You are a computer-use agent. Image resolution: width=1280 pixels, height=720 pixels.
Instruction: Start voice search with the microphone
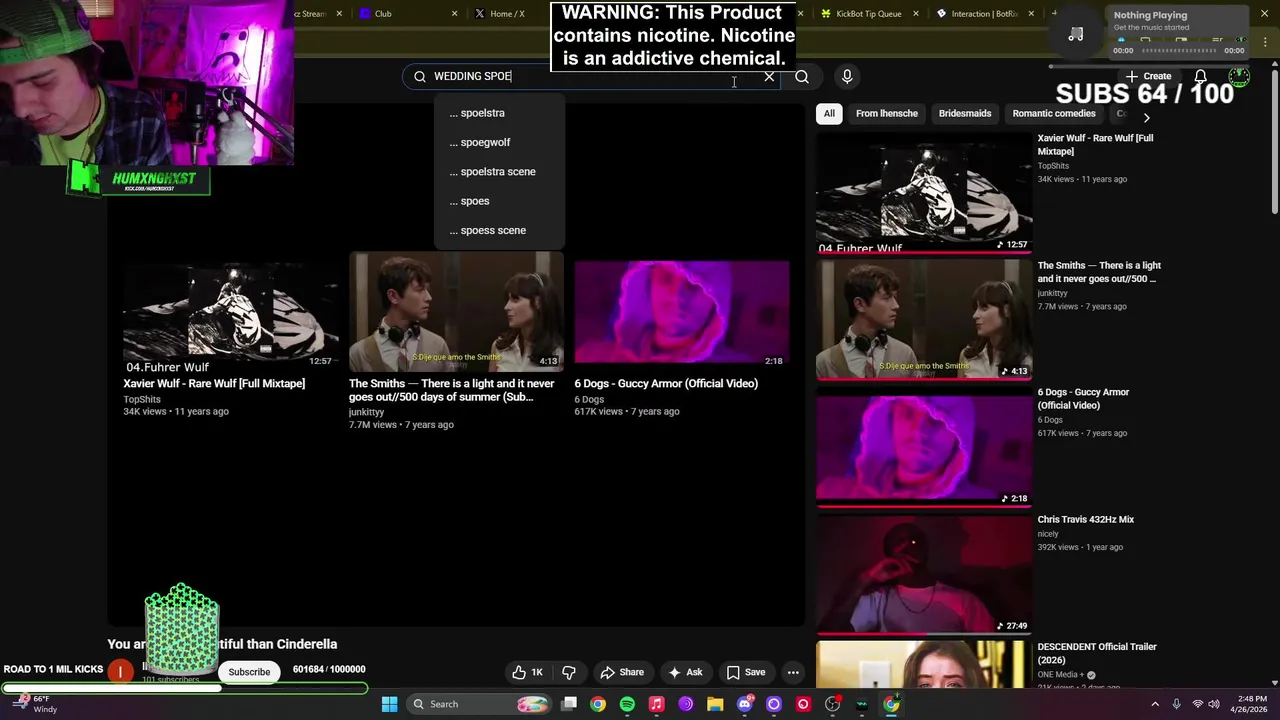847,77
